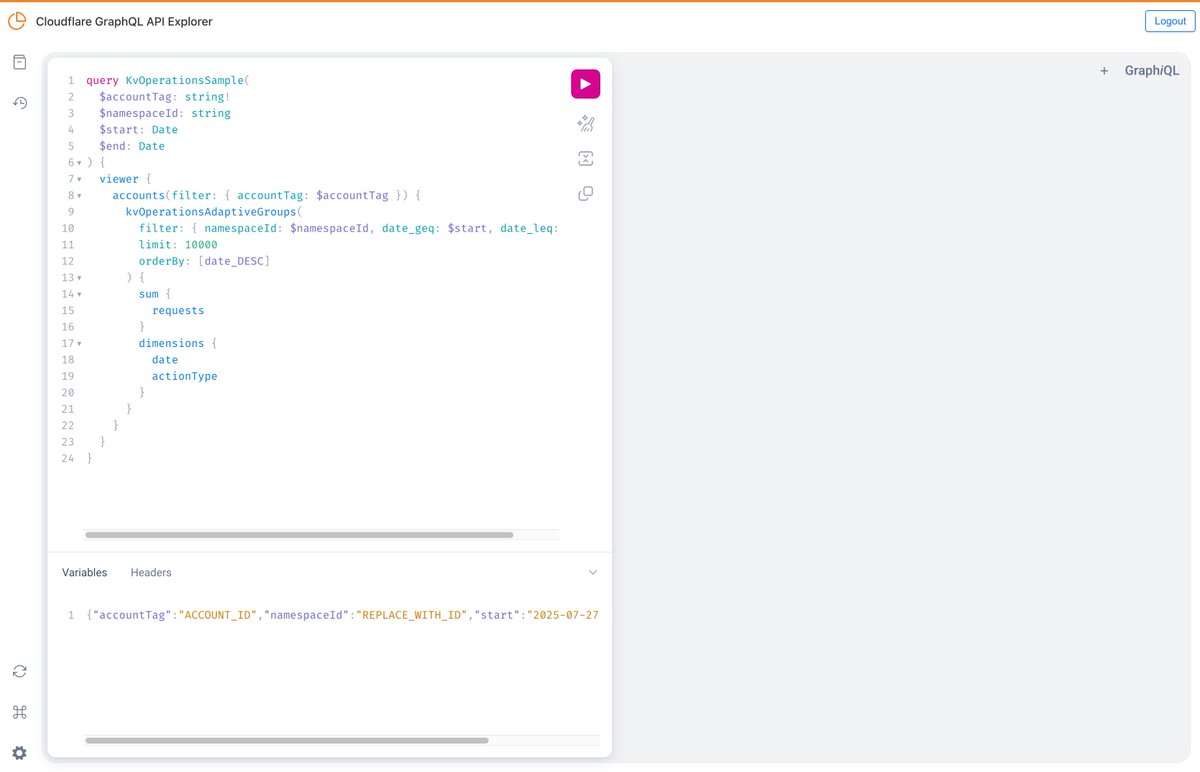Open the documentation explorer icon
Screen dimensions: 1200x772
coord(20,62)
